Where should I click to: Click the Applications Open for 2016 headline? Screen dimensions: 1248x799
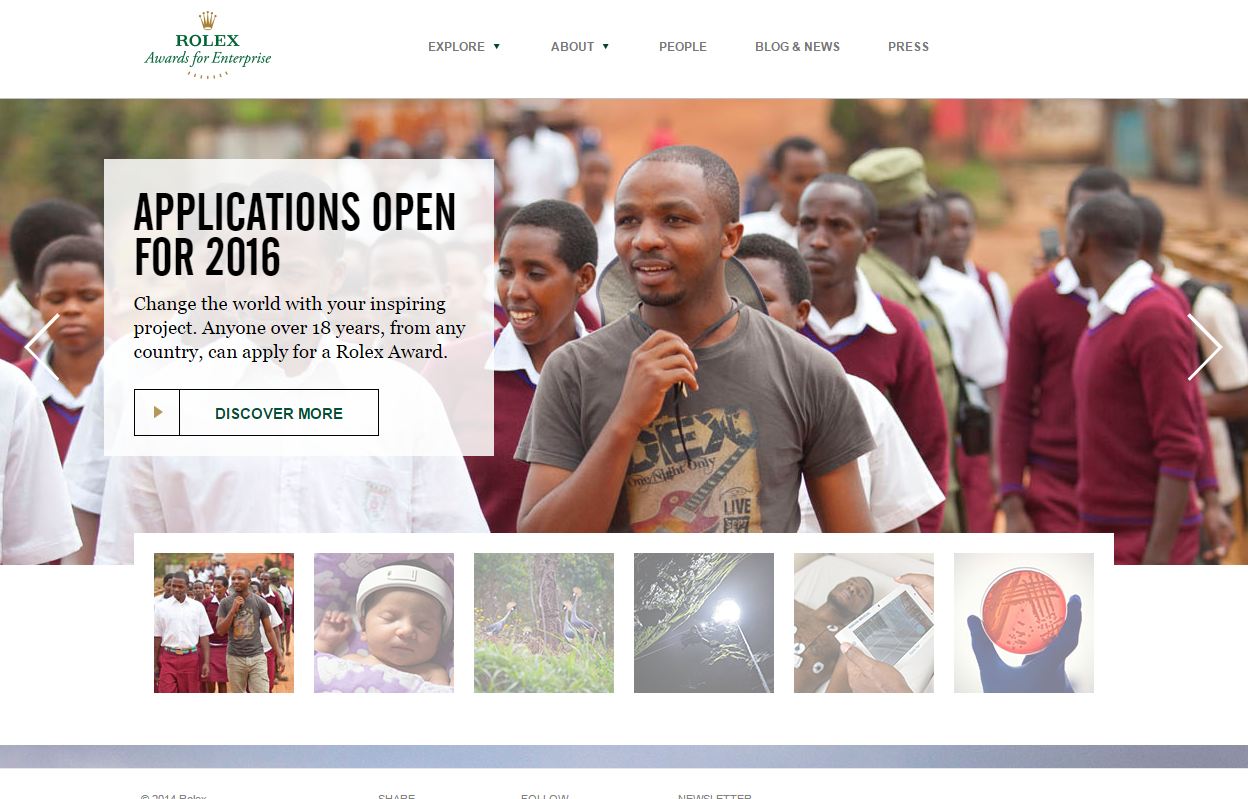click(295, 234)
